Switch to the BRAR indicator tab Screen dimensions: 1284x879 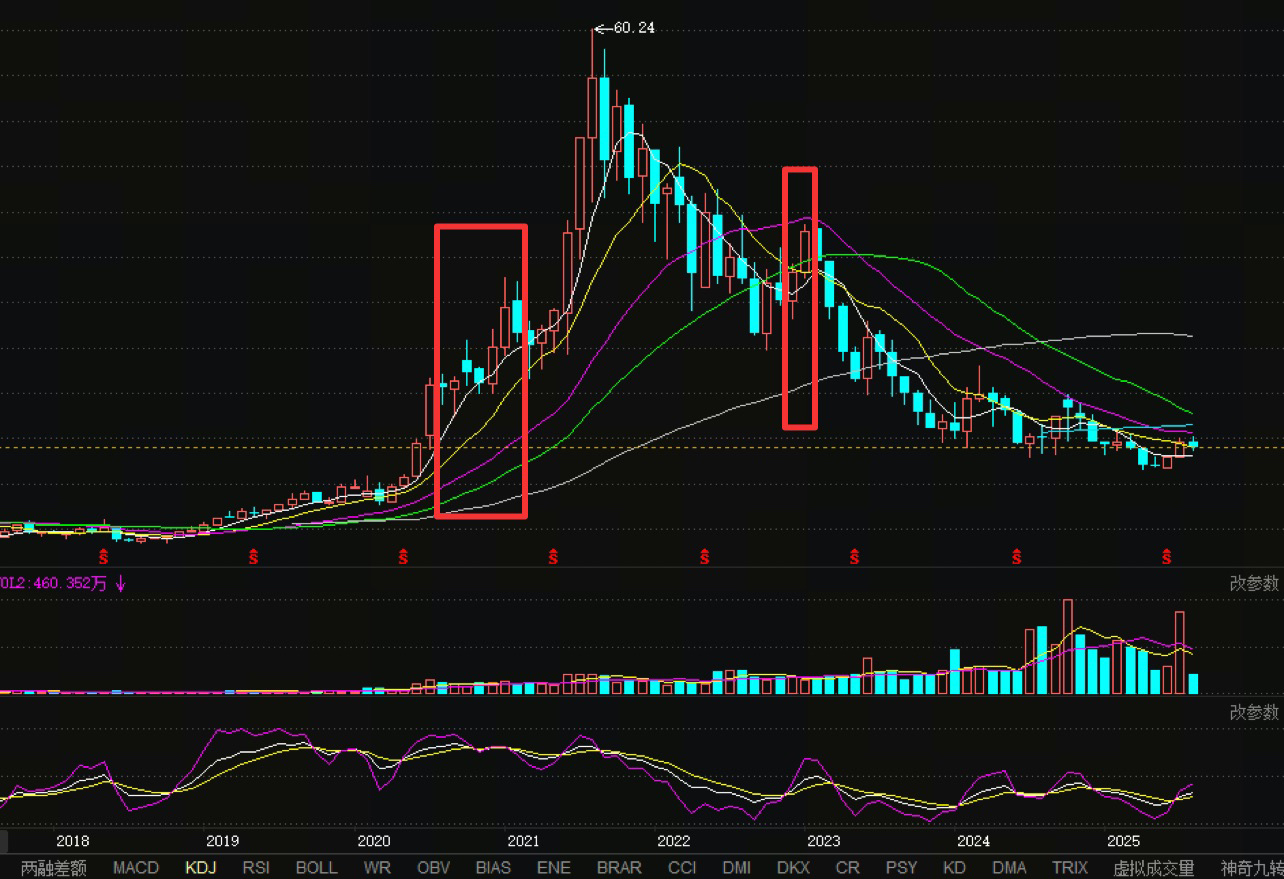point(619,868)
